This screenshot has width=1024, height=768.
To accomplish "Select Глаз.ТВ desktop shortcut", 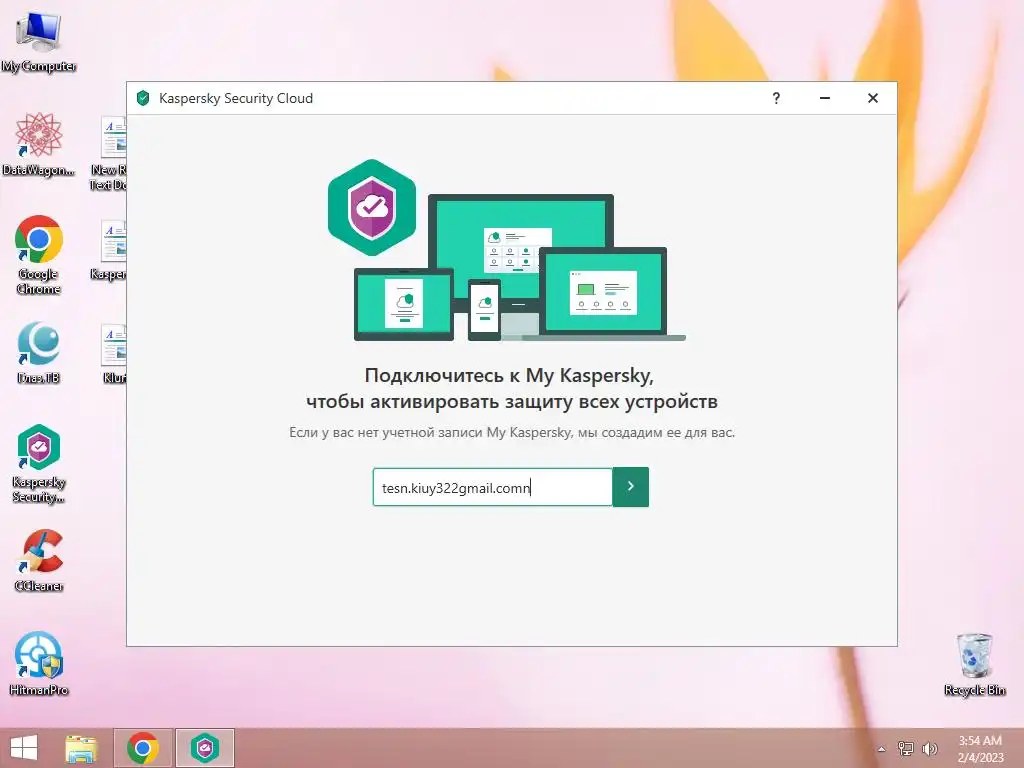I will click(39, 353).
